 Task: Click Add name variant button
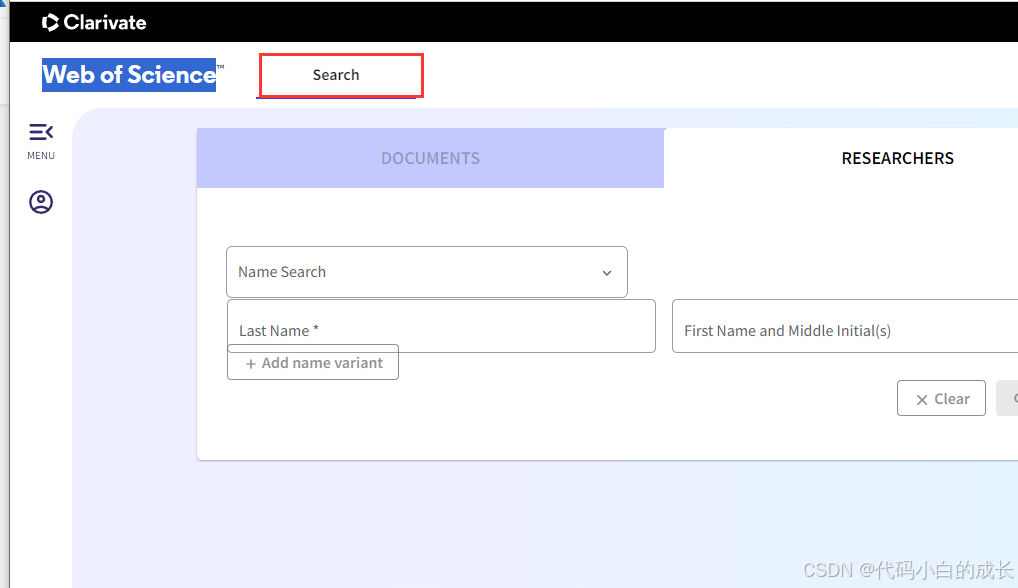[313, 362]
